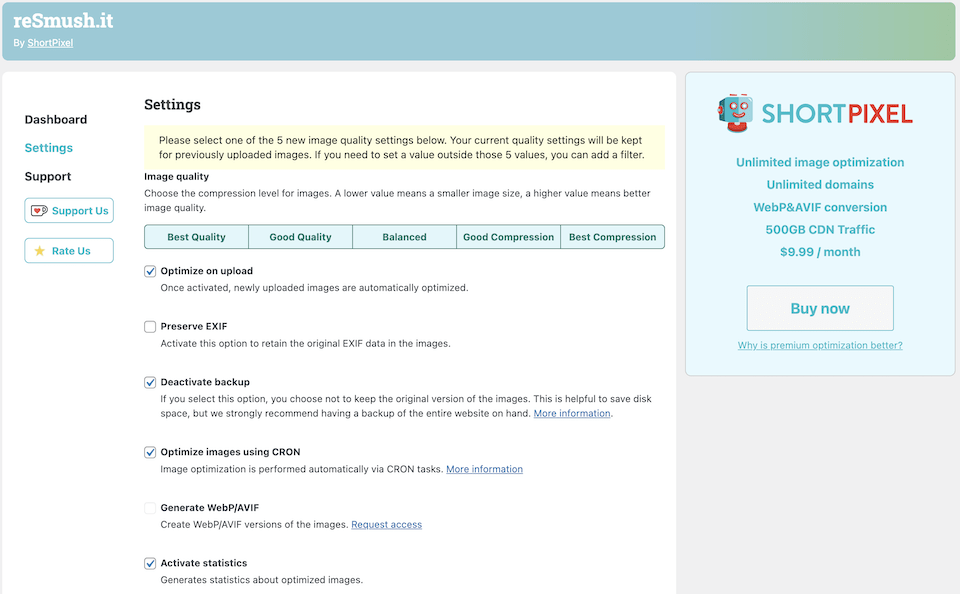The image size is (960, 594).
Task: Click the 500GB CDN Traffic text
Action: tap(820, 230)
